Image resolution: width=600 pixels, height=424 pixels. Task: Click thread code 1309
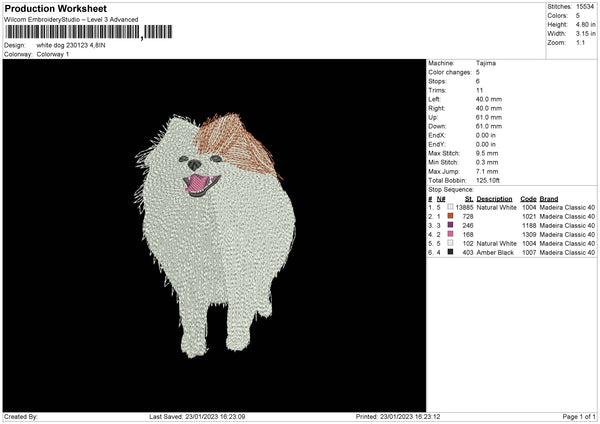coord(529,235)
